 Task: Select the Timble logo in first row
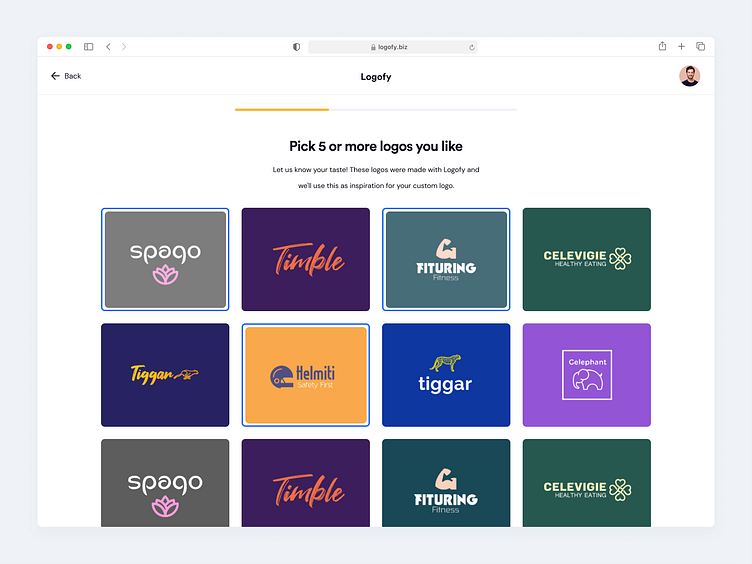pos(306,259)
